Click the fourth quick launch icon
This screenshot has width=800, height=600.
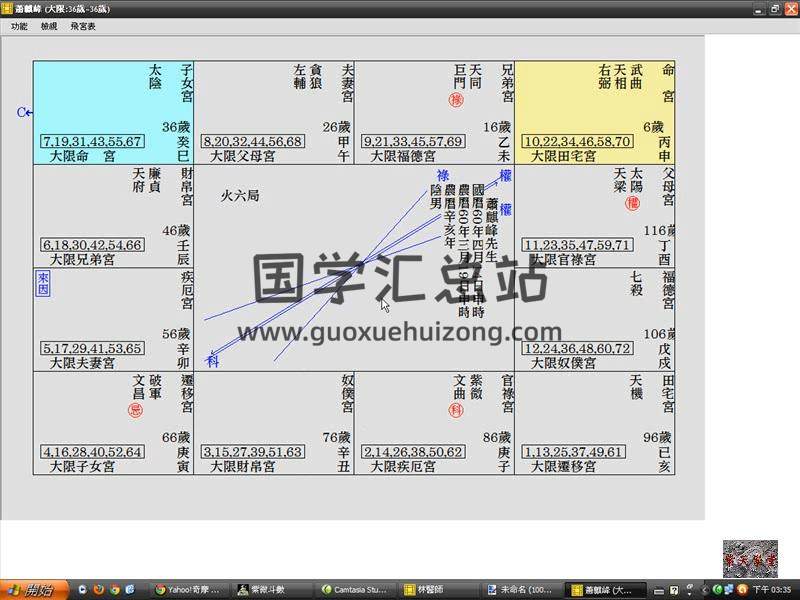pyautogui.click(x=130, y=590)
